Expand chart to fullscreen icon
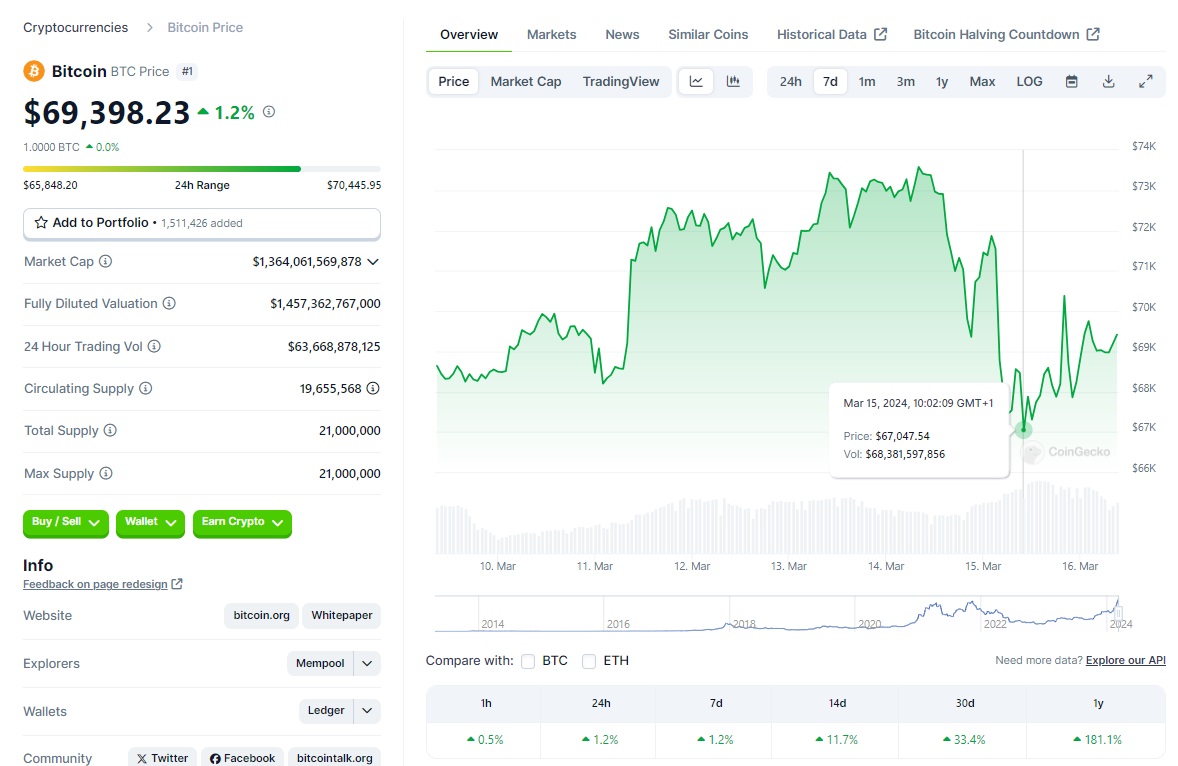 point(1146,81)
